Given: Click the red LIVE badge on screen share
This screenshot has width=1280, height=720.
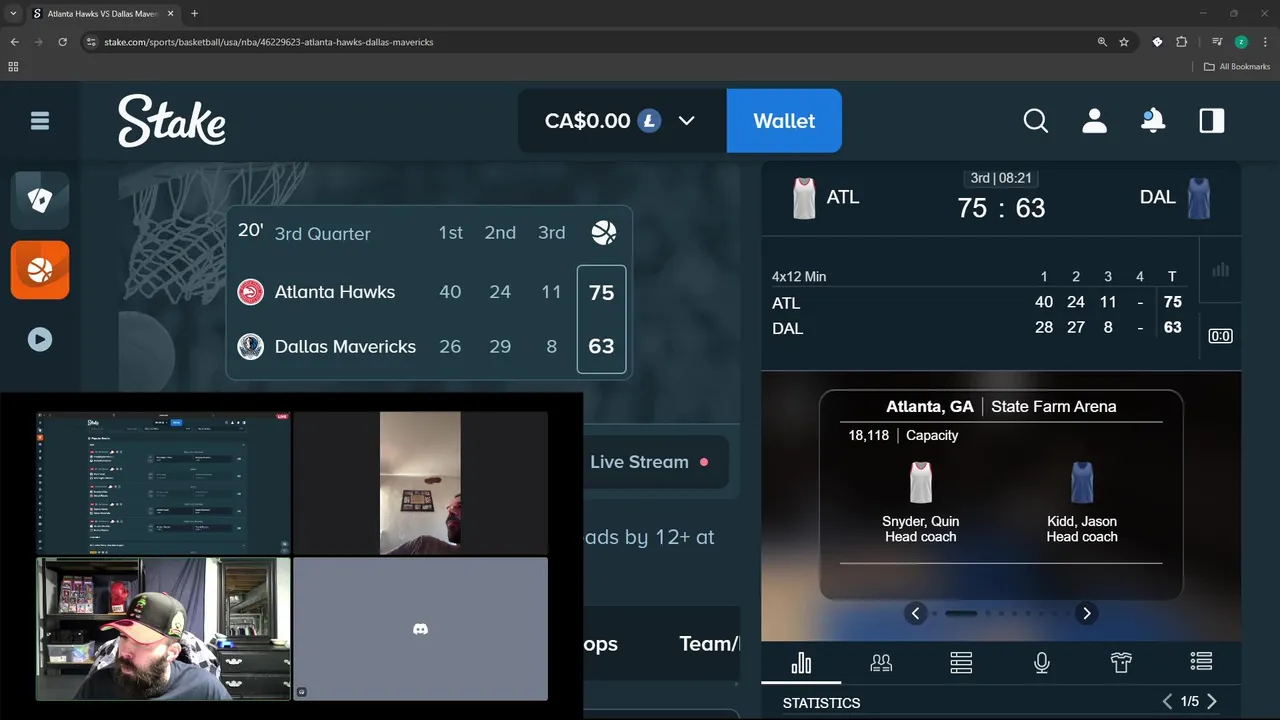Looking at the screenshot, I should (282, 417).
